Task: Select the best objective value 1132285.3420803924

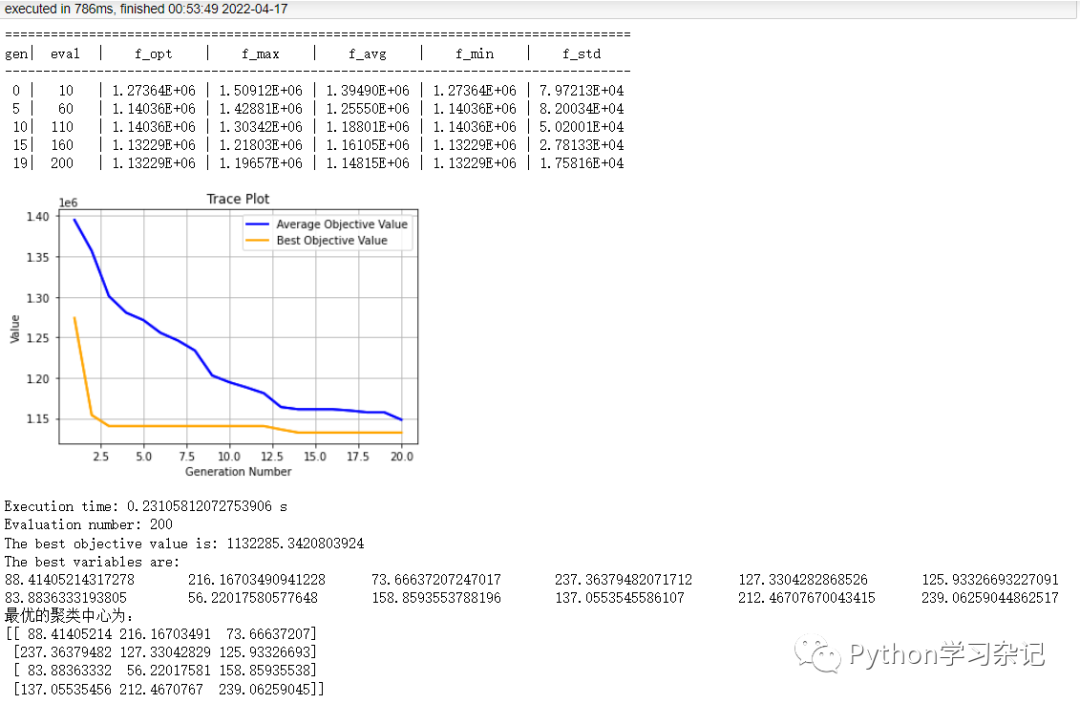Action: 295,543
